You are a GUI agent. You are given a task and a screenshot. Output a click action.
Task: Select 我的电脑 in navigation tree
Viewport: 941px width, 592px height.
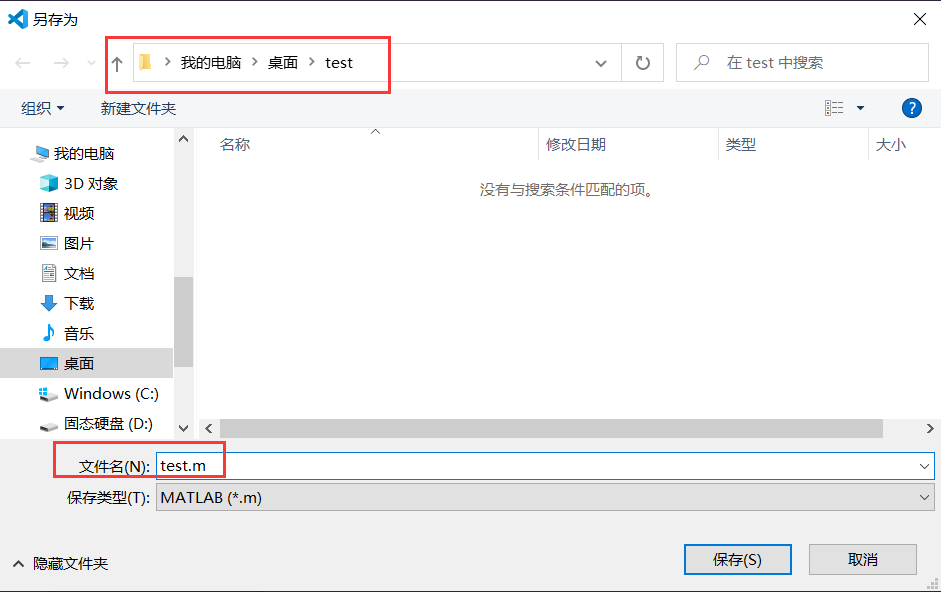point(84,154)
